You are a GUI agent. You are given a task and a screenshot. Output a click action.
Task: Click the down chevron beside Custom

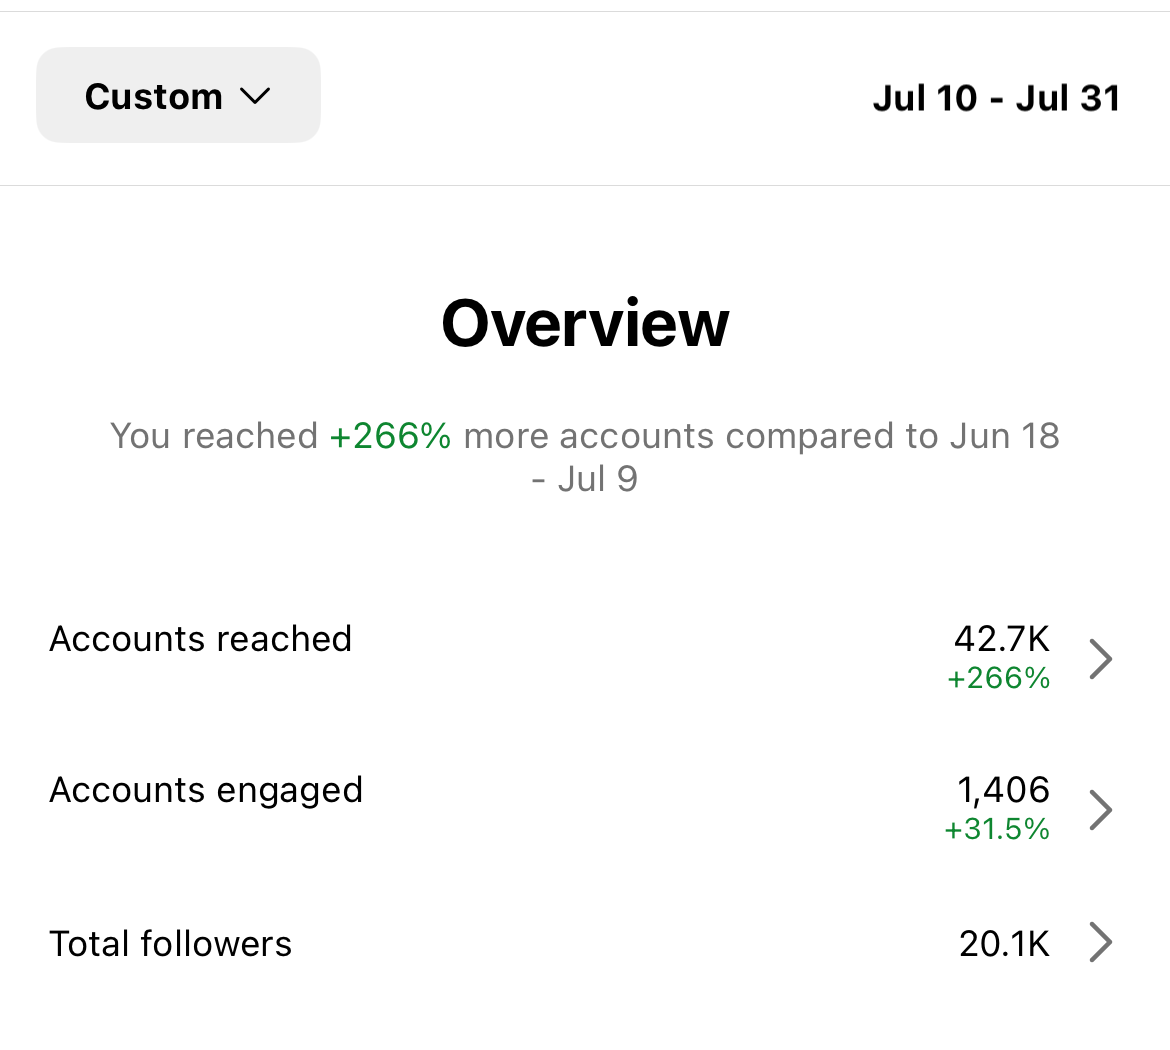pyautogui.click(x=255, y=97)
